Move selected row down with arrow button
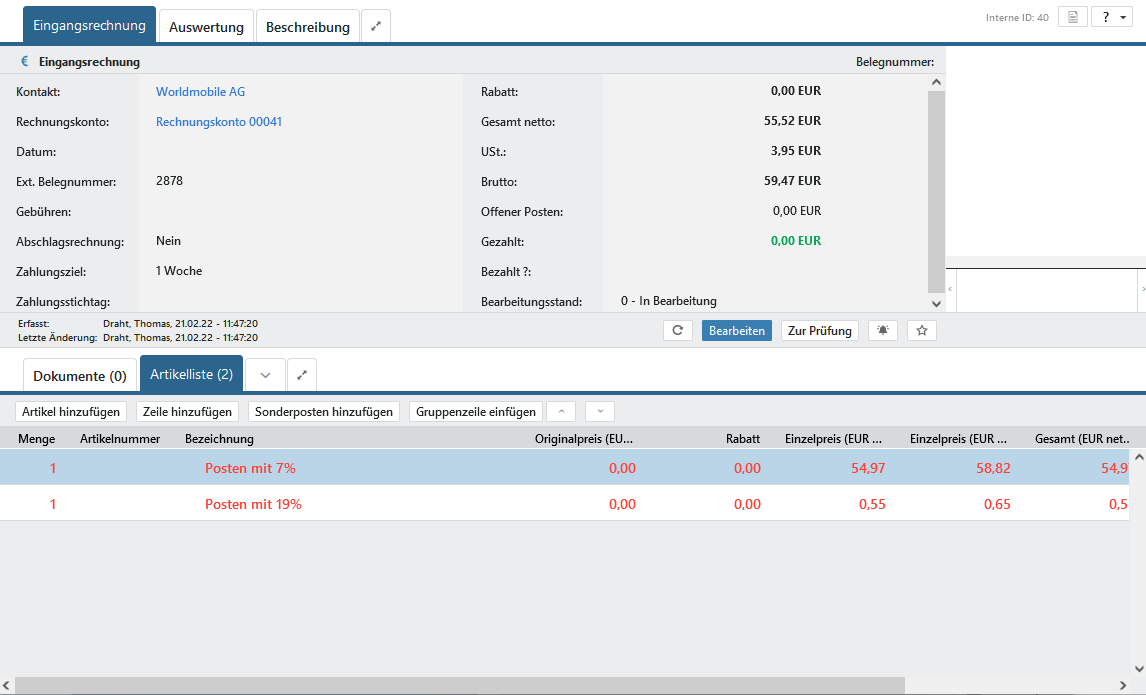The height and width of the screenshot is (695, 1146). [600, 411]
